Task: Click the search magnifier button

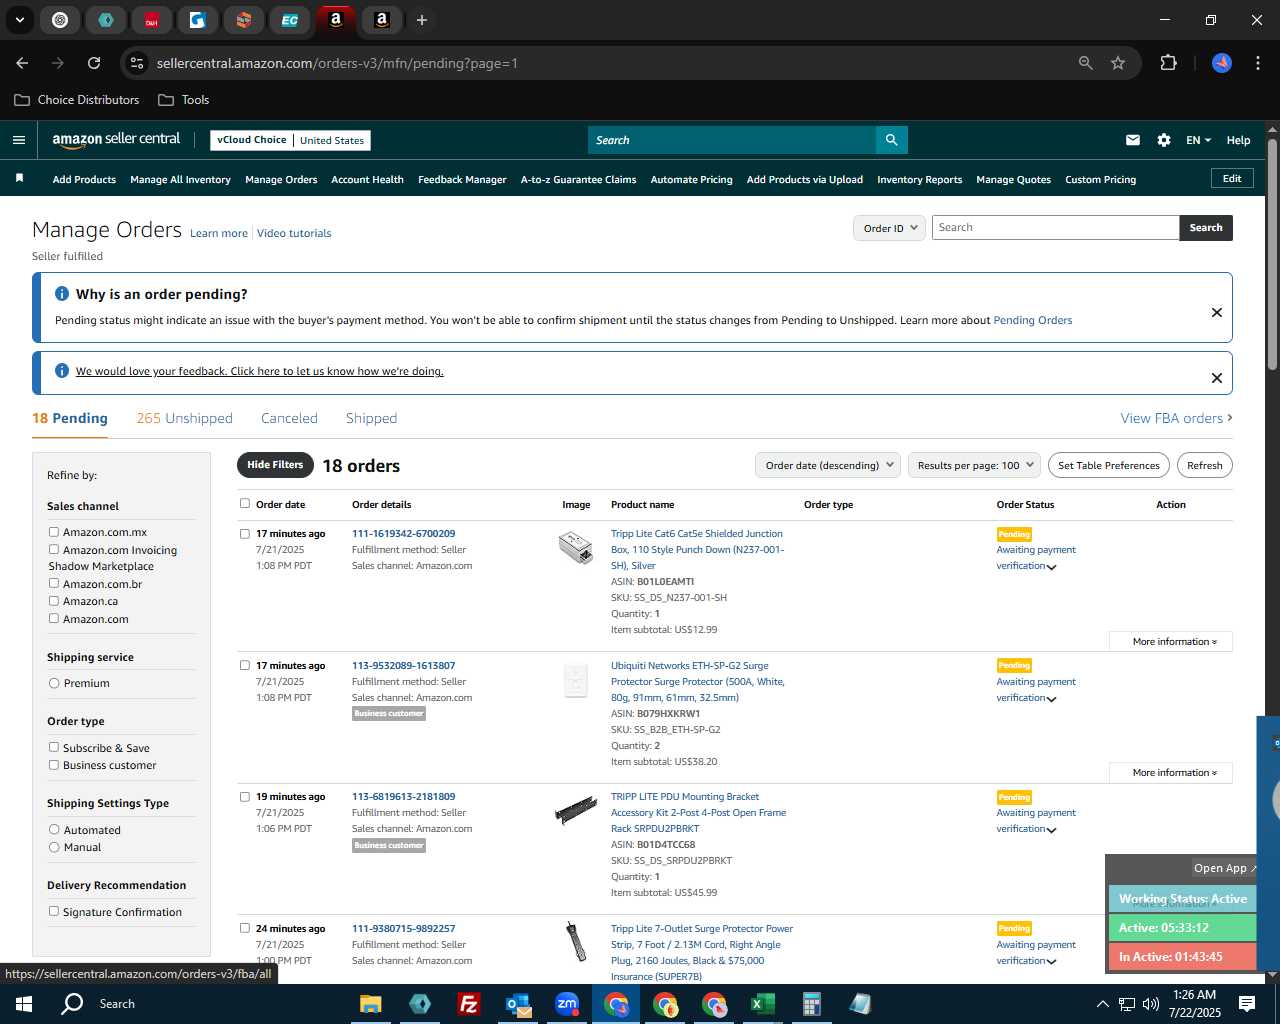Action: (891, 140)
